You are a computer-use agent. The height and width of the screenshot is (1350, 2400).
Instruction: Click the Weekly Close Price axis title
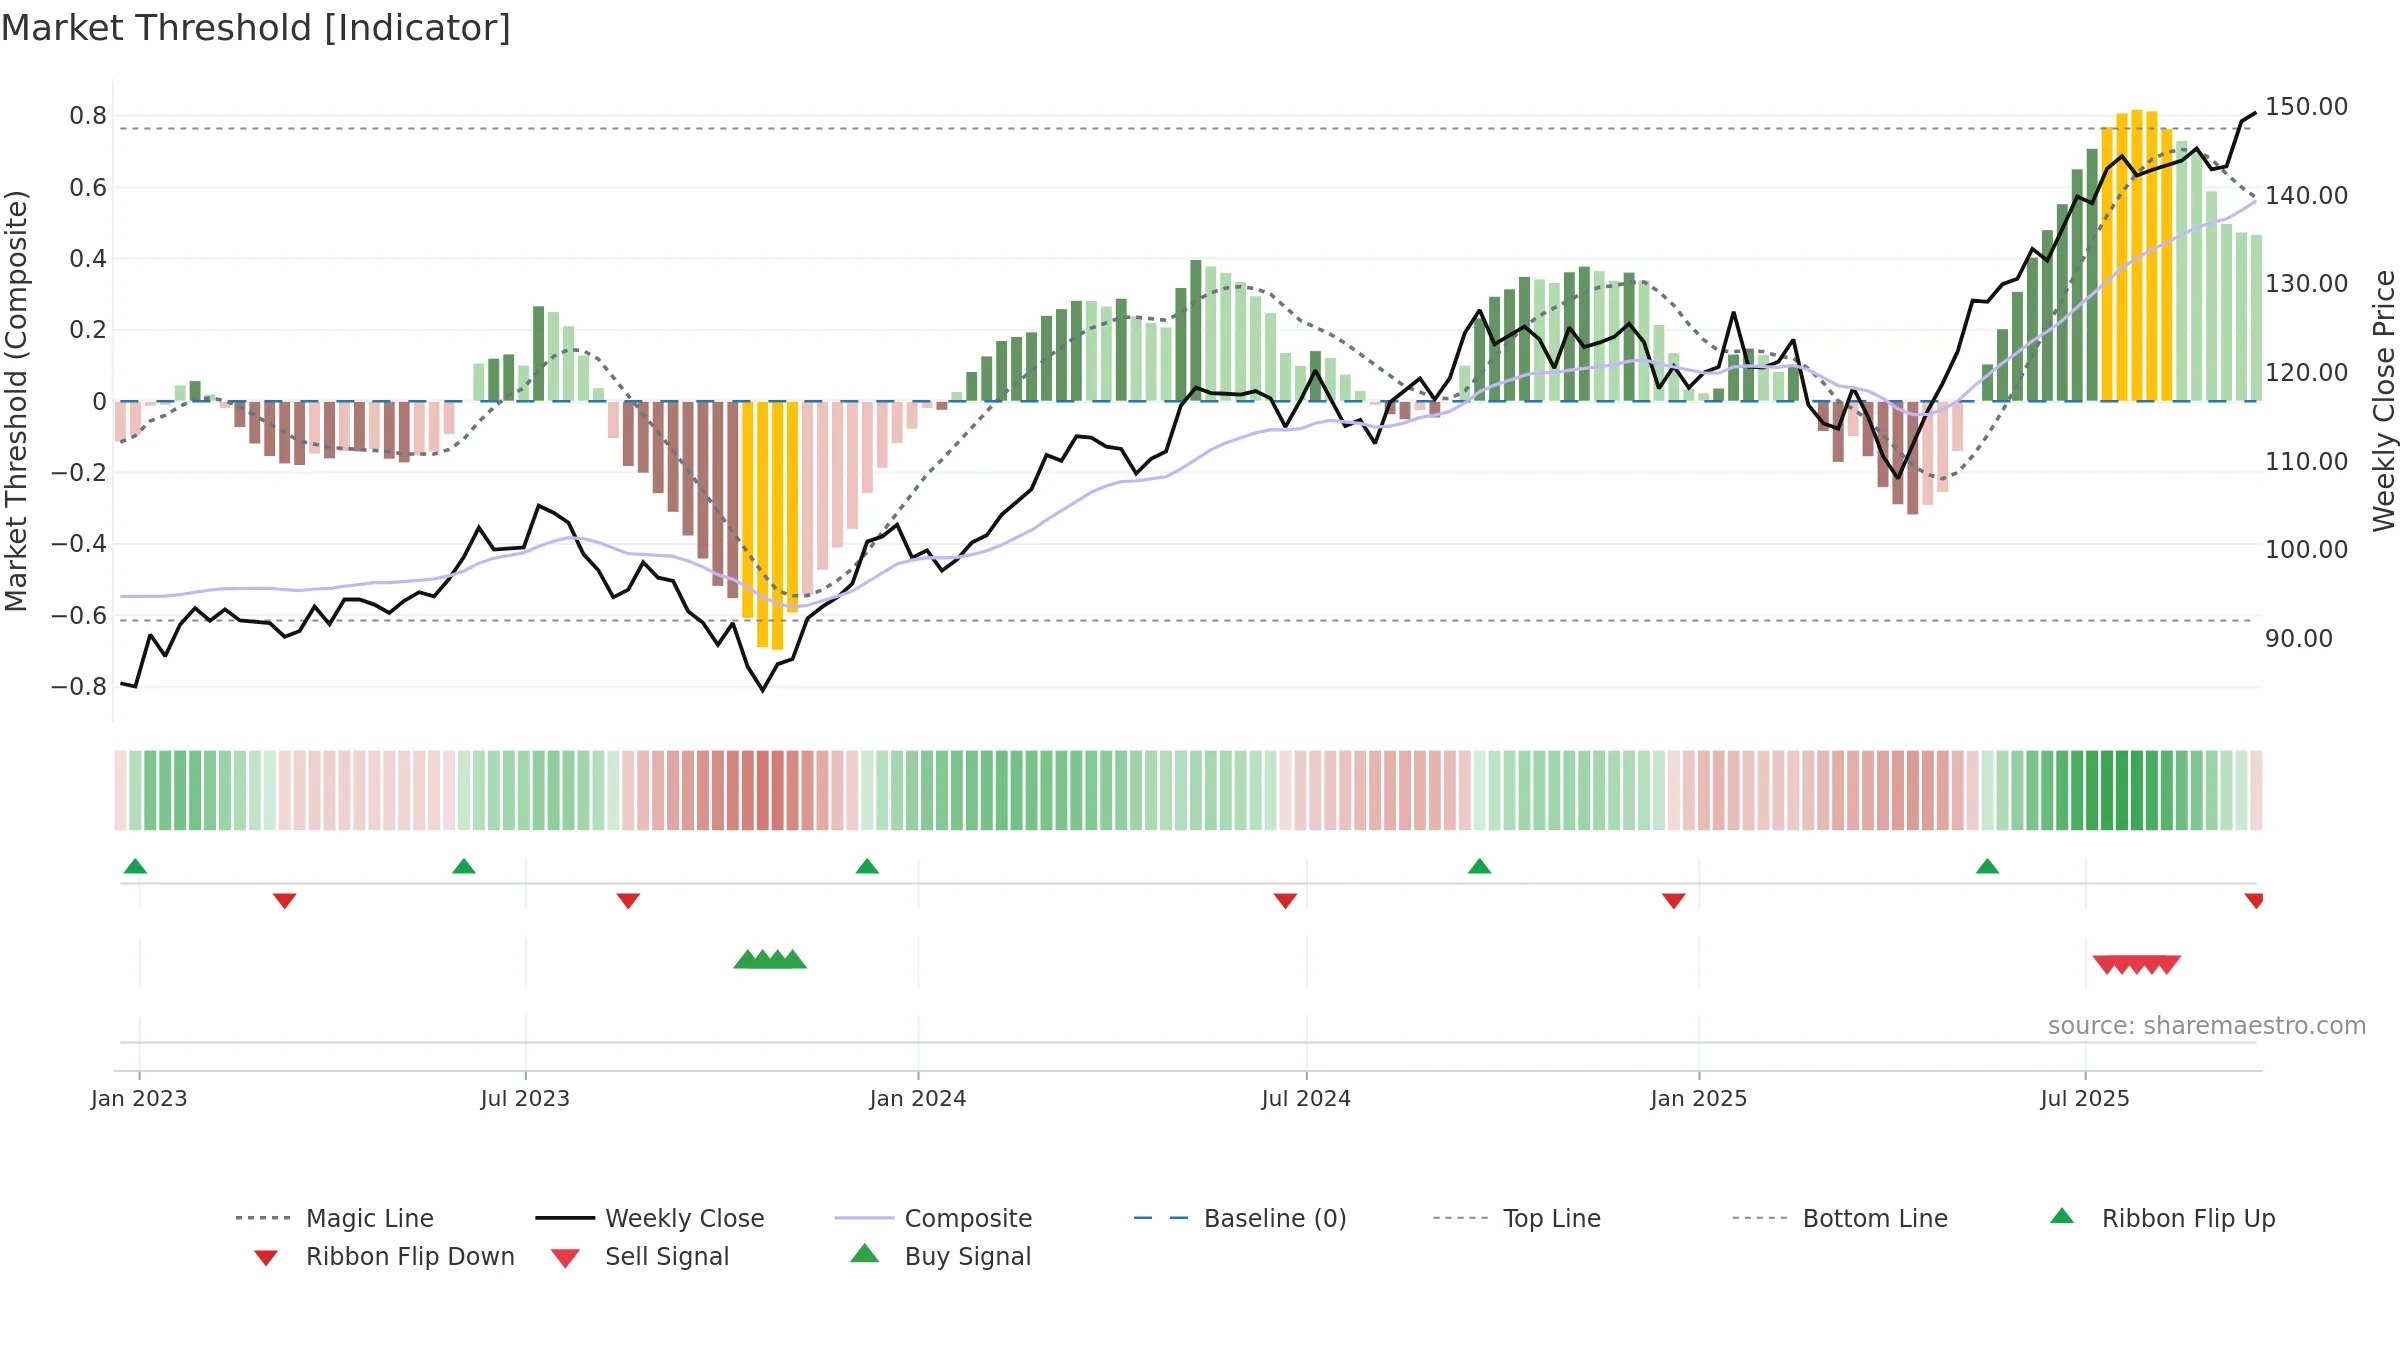(x=2384, y=400)
